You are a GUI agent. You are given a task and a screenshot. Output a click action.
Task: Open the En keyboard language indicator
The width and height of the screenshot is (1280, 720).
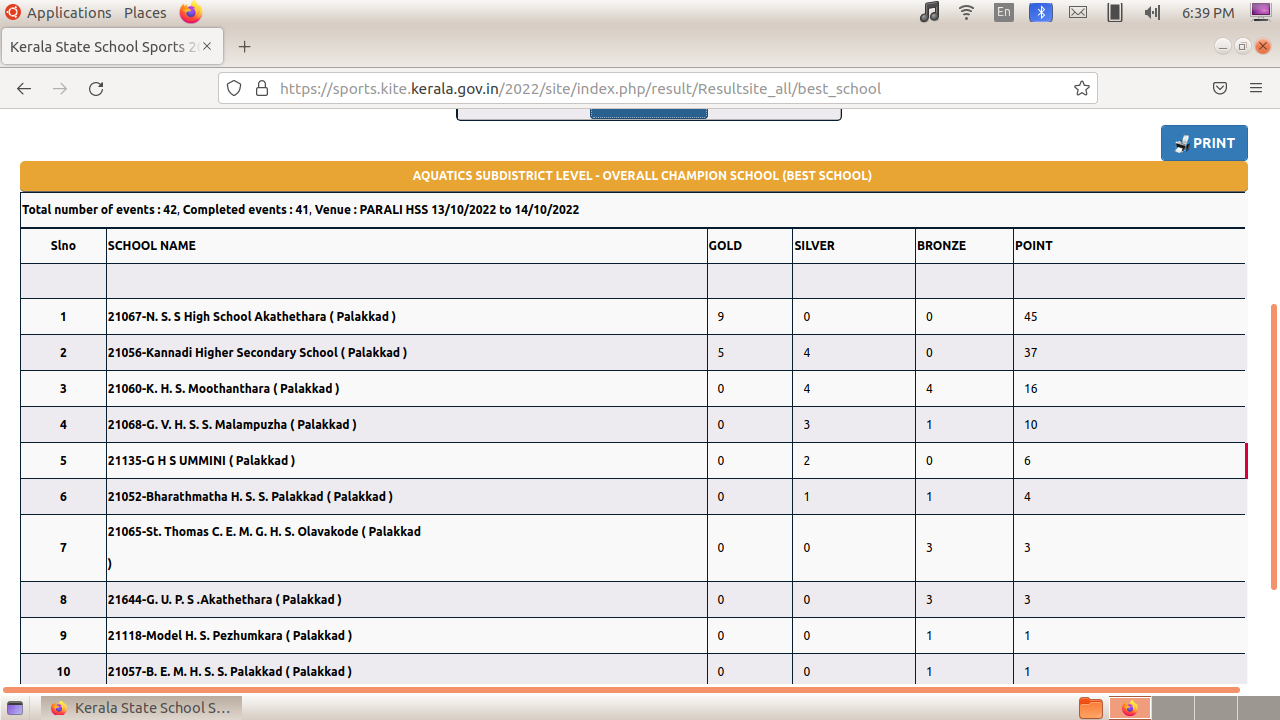1004,12
